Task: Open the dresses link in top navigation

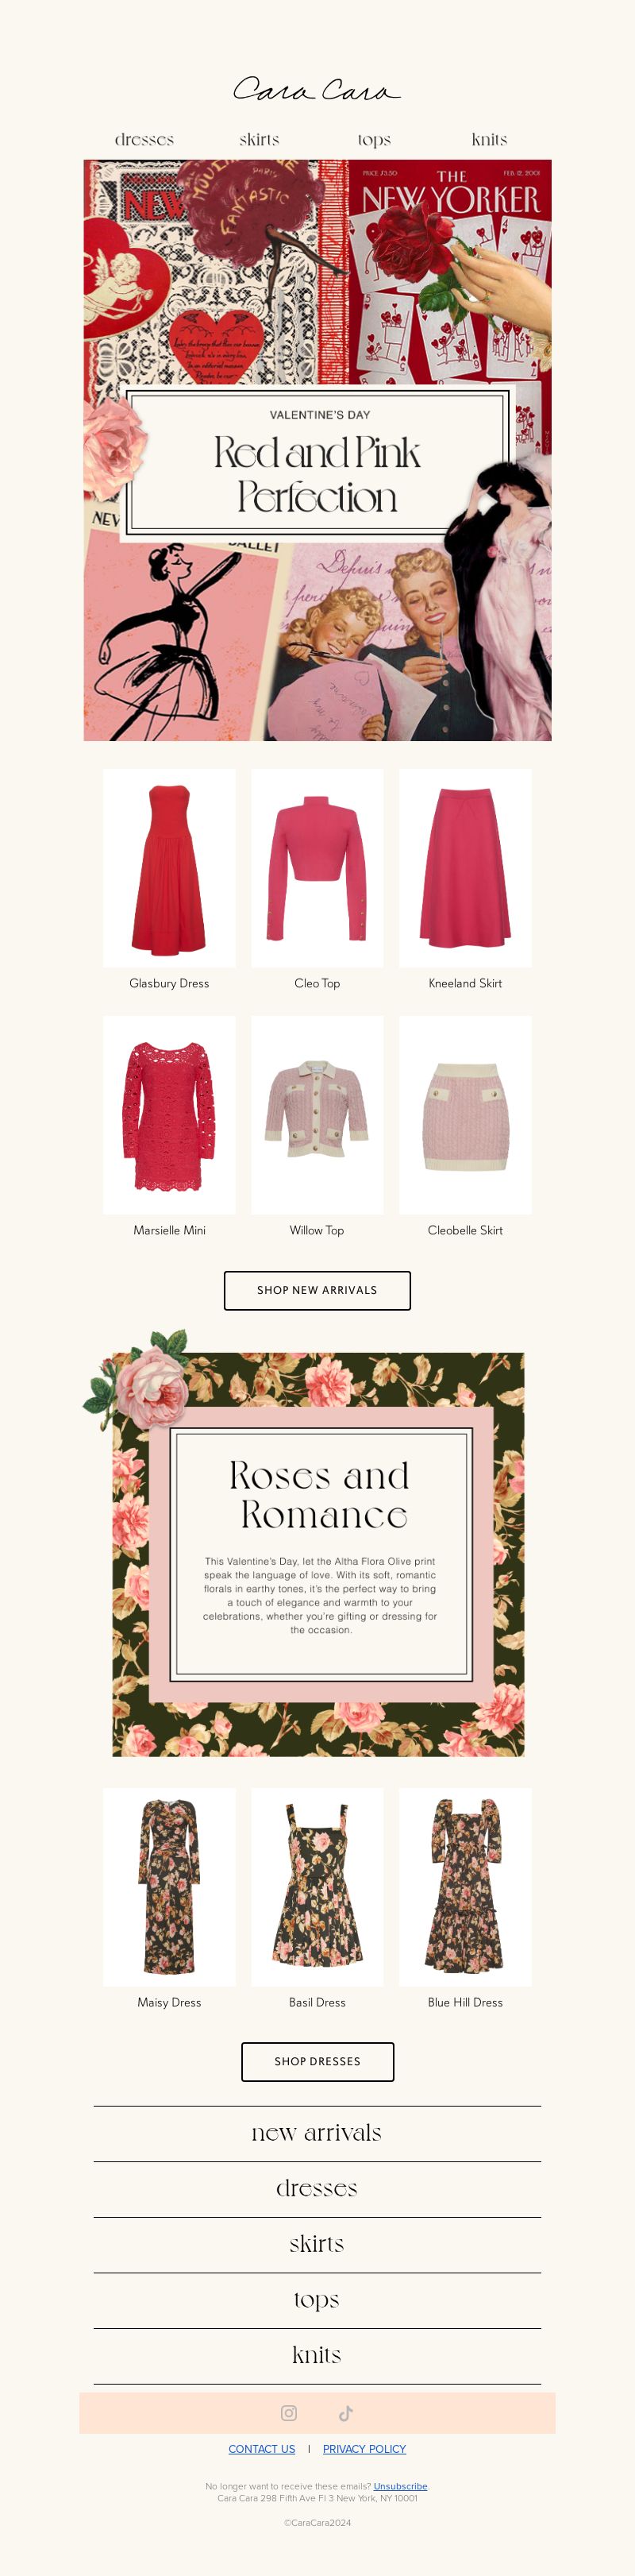Action: (144, 139)
